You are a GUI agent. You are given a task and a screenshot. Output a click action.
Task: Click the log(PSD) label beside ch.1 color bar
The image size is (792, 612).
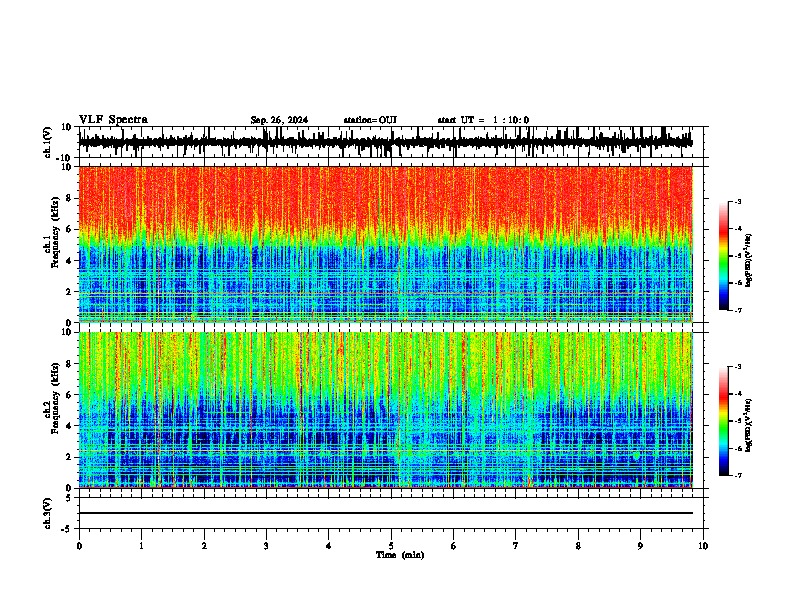749,261
